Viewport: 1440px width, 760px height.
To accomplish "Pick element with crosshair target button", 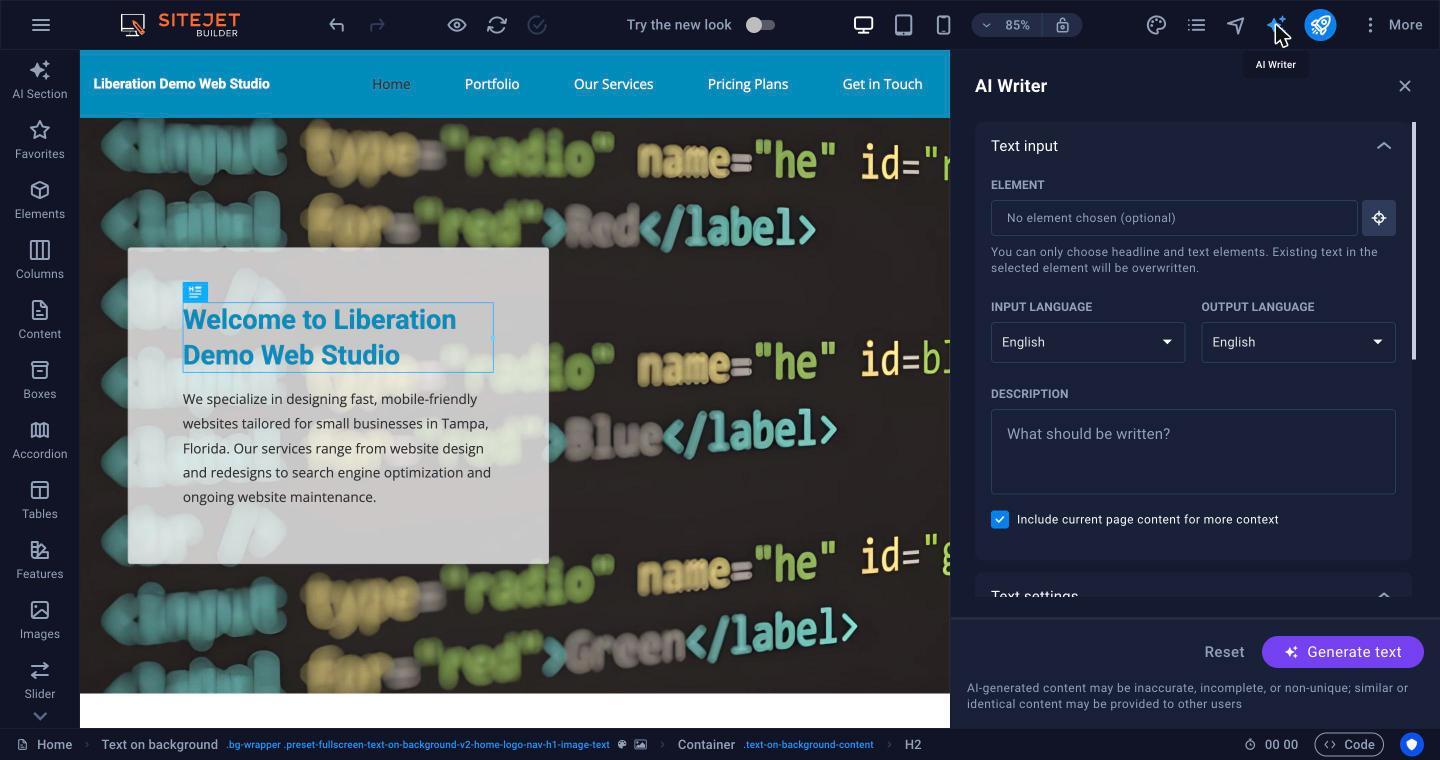I will pyautogui.click(x=1379, y=218).
